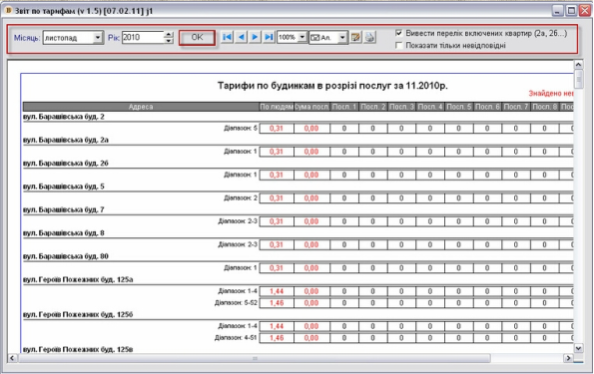Click the 'По людям' column header

tap(277, 107)
